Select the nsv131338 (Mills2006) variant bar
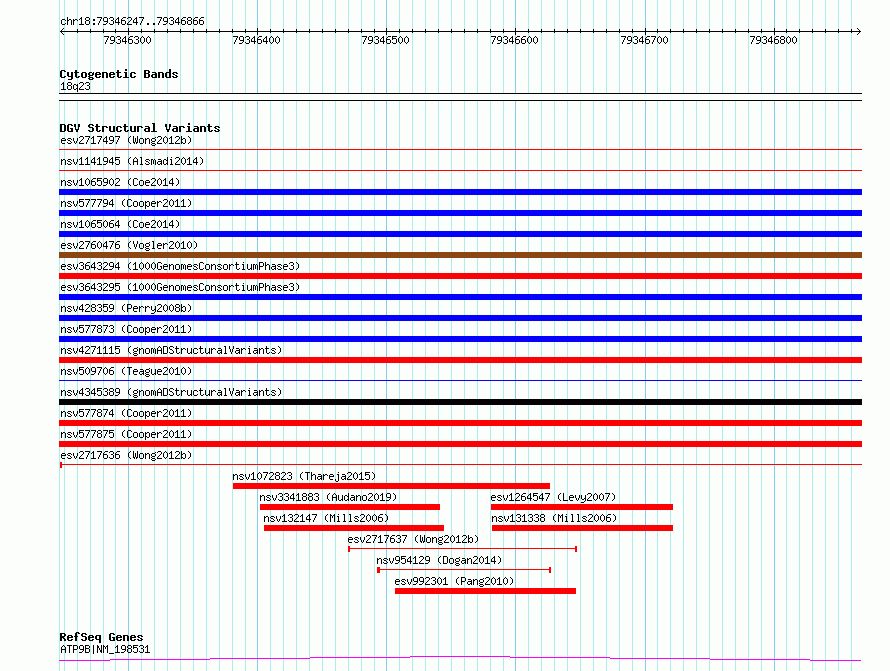The height and width of the screenshot is (671, 890). (582, 528)
